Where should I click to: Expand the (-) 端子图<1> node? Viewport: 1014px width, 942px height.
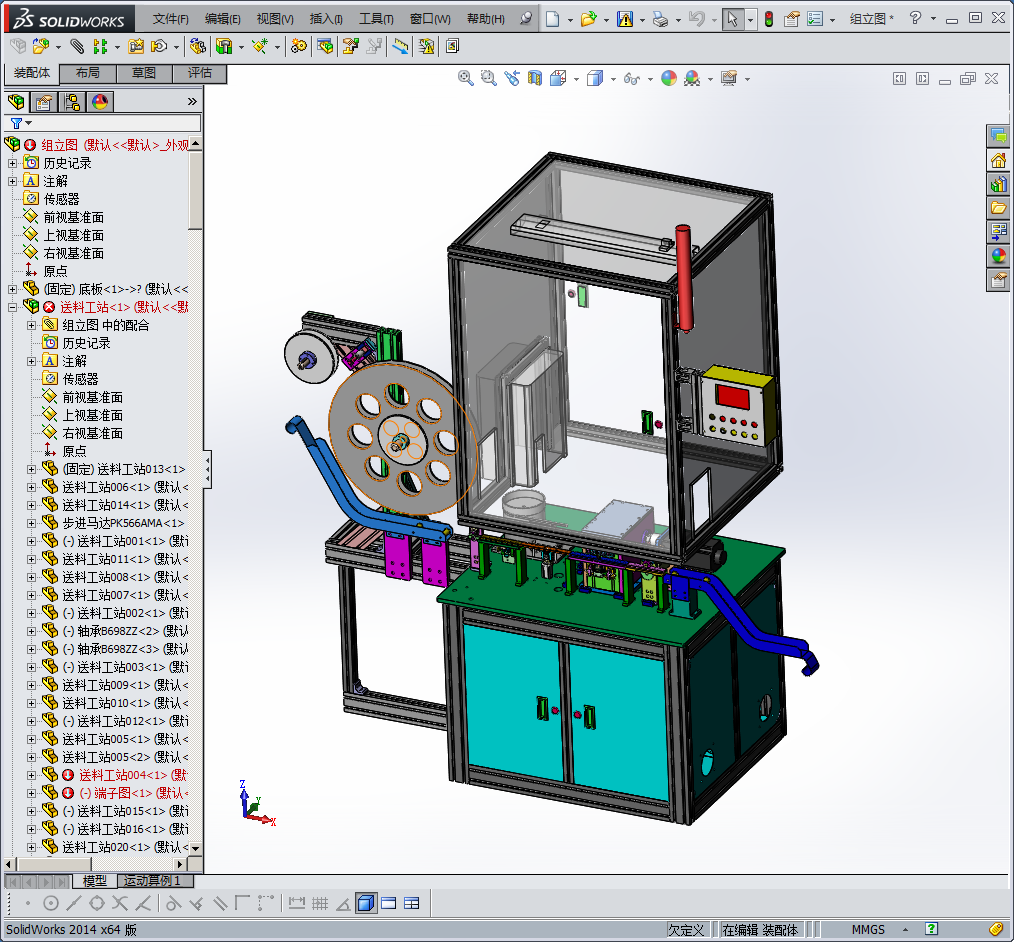31,793
